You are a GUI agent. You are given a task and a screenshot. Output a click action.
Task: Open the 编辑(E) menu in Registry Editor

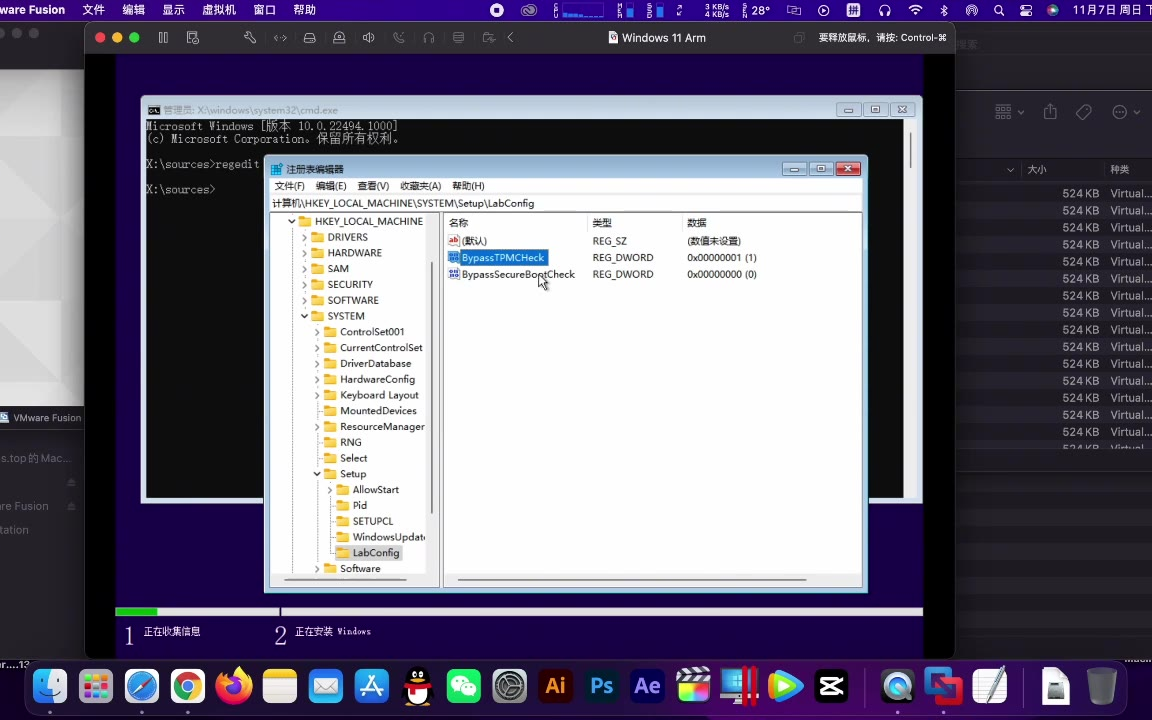click(331, 186)
